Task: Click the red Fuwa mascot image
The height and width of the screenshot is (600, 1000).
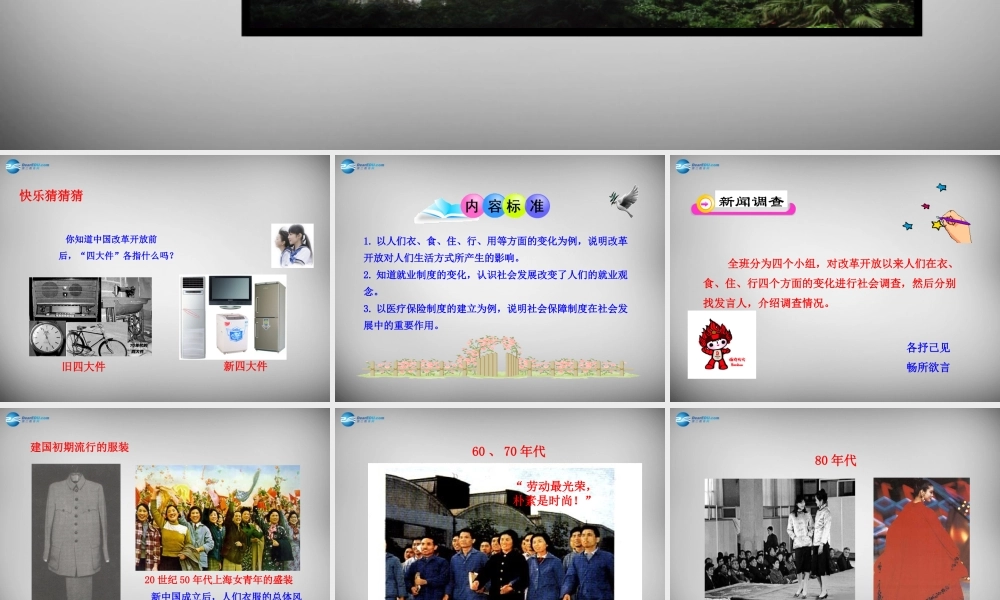Action: (x=721, y=345)
